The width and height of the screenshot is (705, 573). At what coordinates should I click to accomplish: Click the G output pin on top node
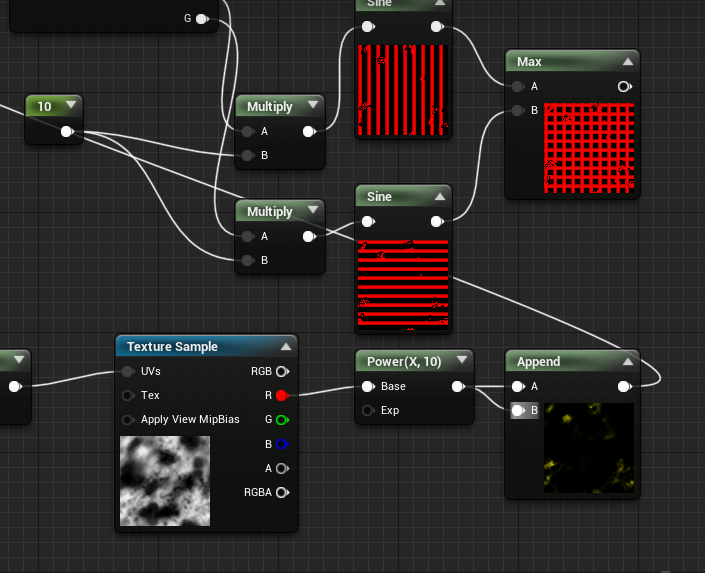point(202,19)
